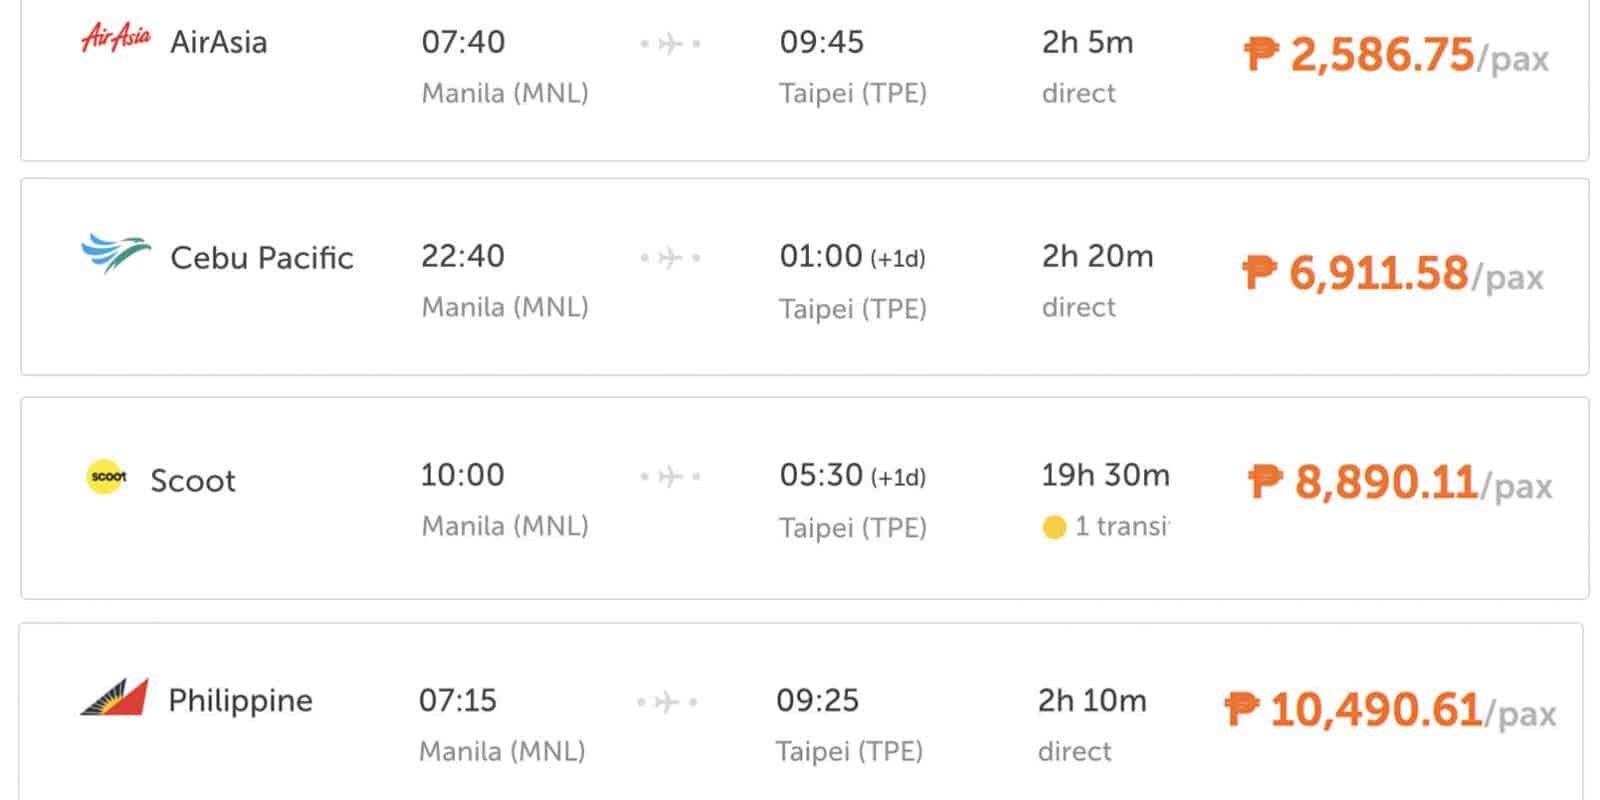1600x800 pixels.
Task: Click the yellow Scoot logo
Action: pyautogui.click(x=107, y=477)
